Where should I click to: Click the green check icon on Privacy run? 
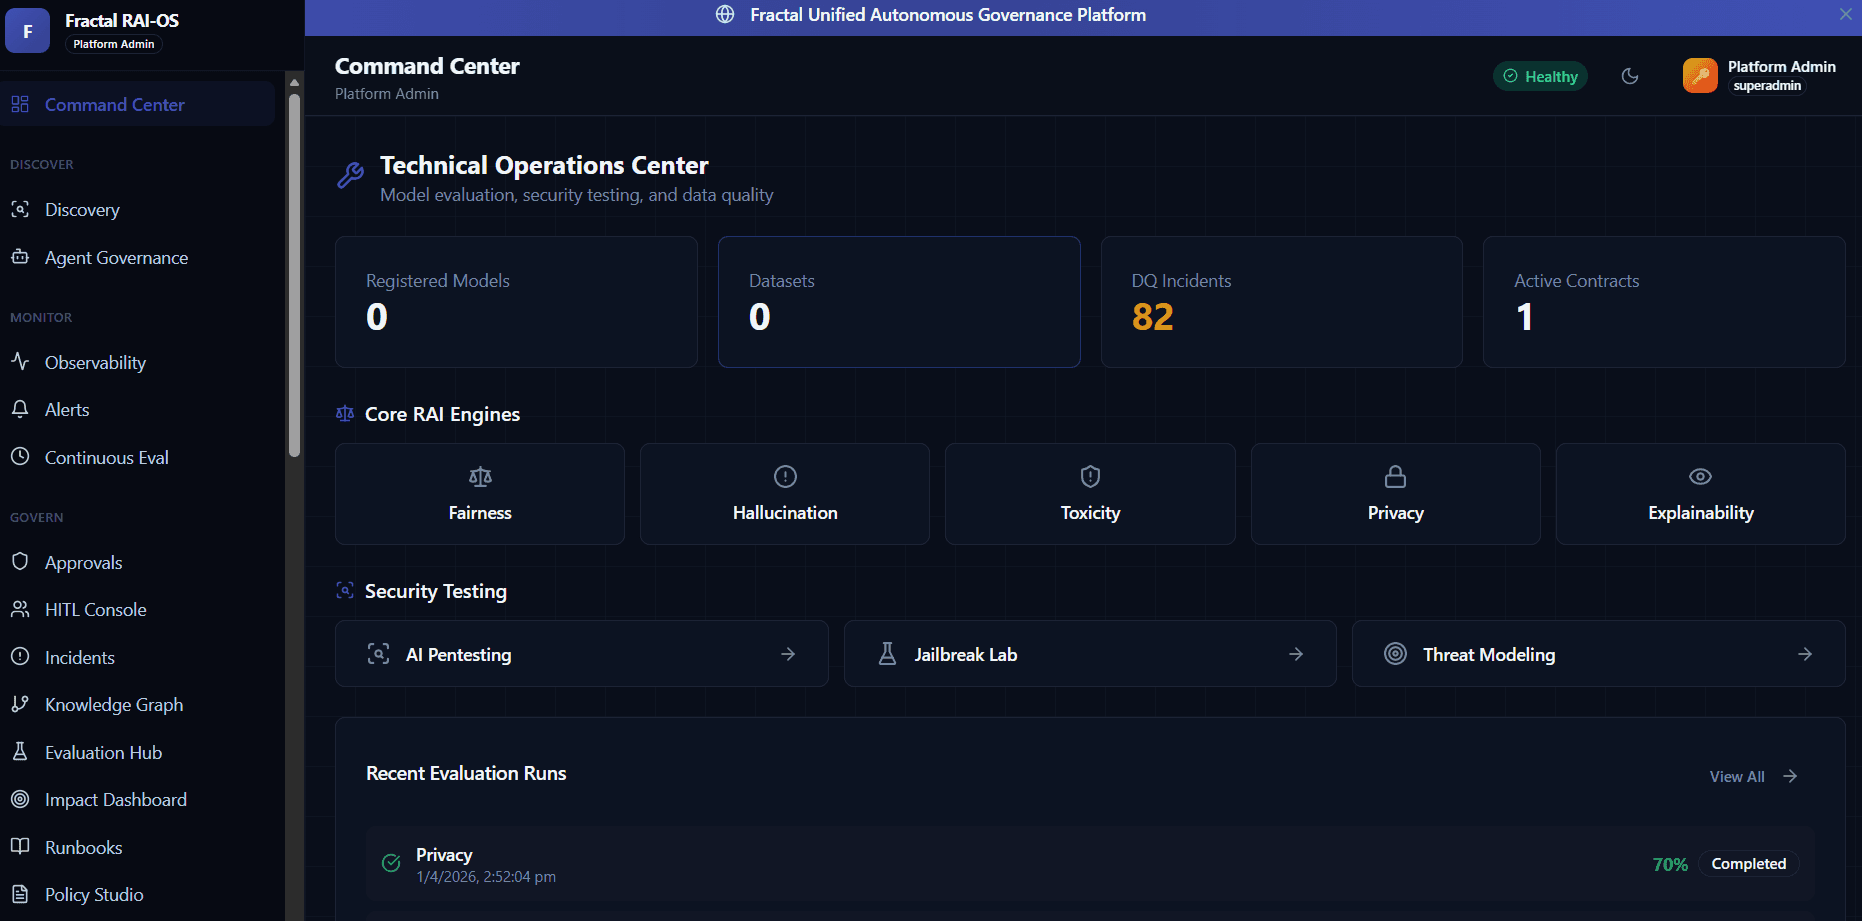click(x=391, y=863)
